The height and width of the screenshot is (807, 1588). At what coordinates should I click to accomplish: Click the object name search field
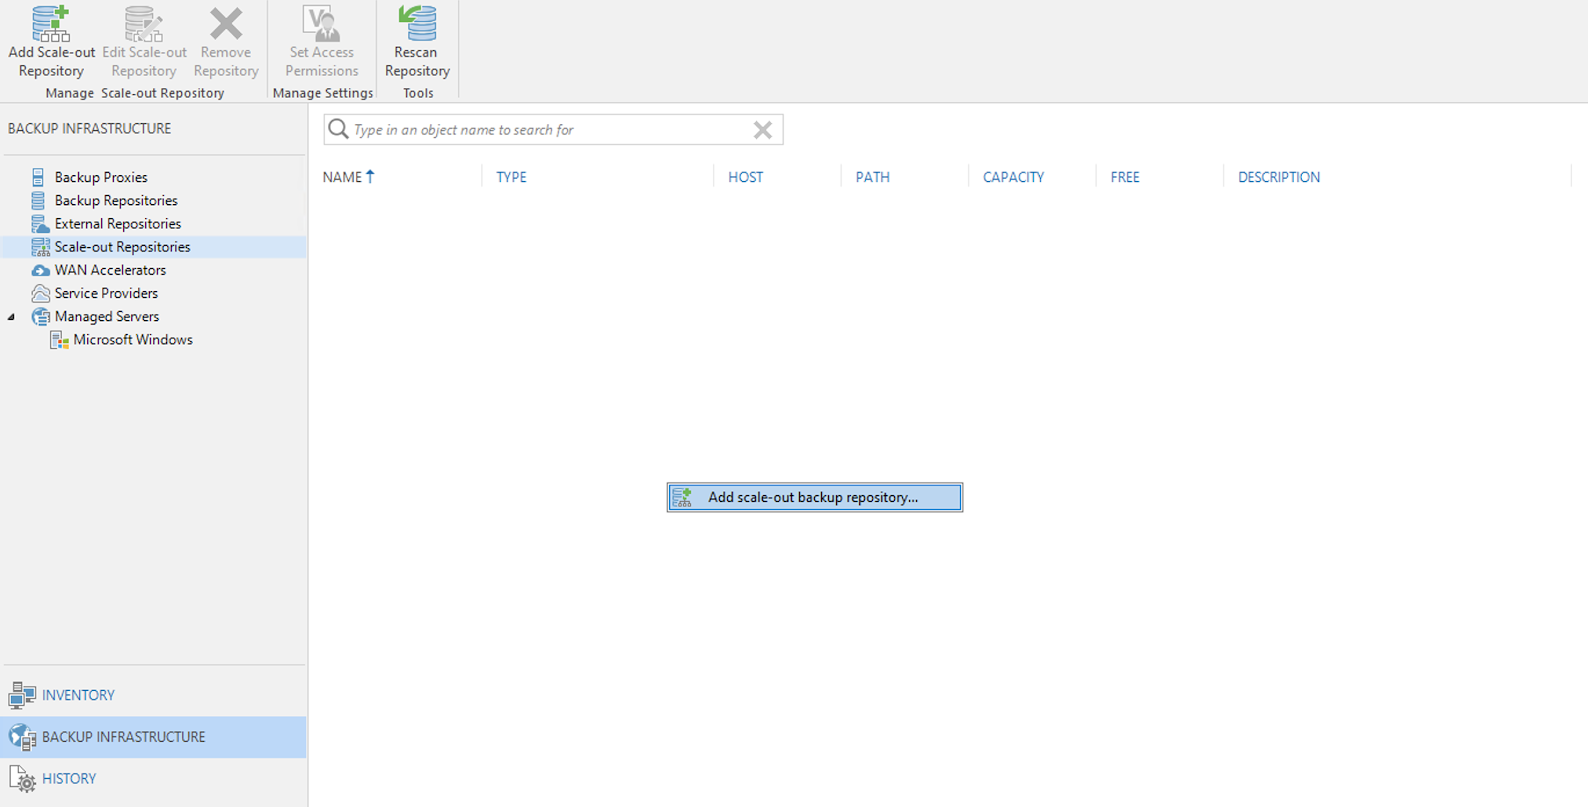click(x=550, y=130)
